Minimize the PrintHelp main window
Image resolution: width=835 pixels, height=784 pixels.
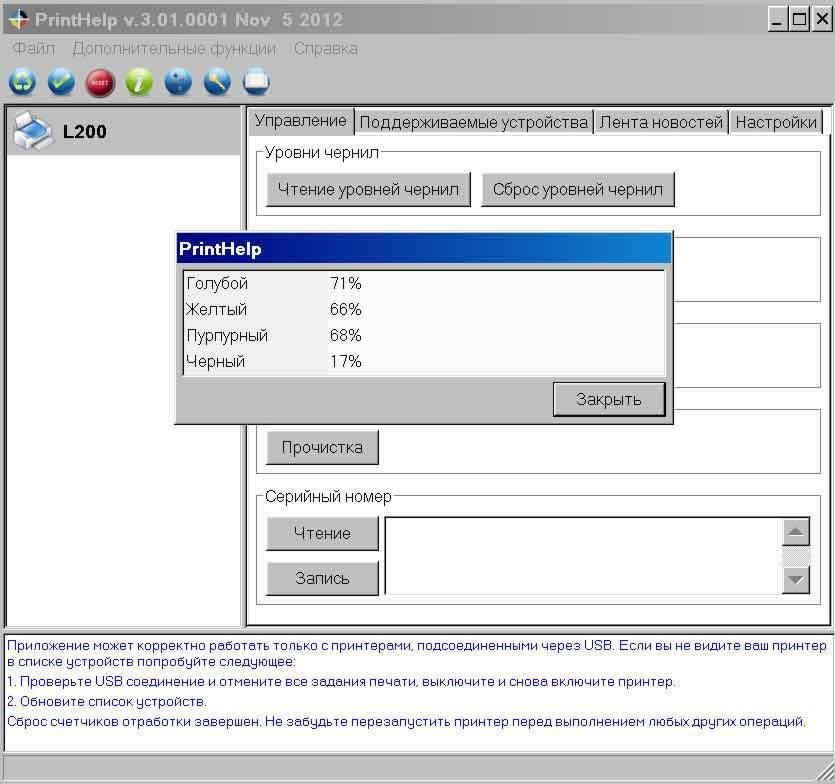778,20
